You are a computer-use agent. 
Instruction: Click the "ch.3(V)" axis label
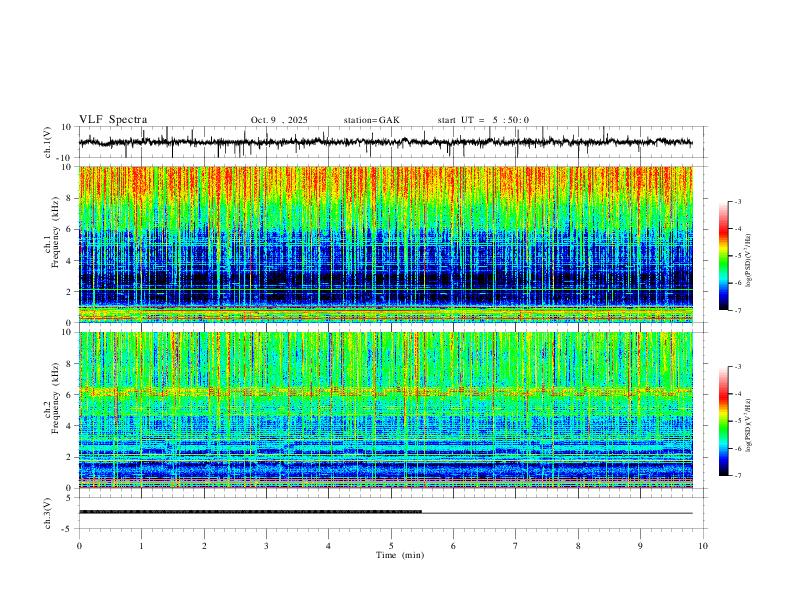pyautogui.click(x=48, y=513)
